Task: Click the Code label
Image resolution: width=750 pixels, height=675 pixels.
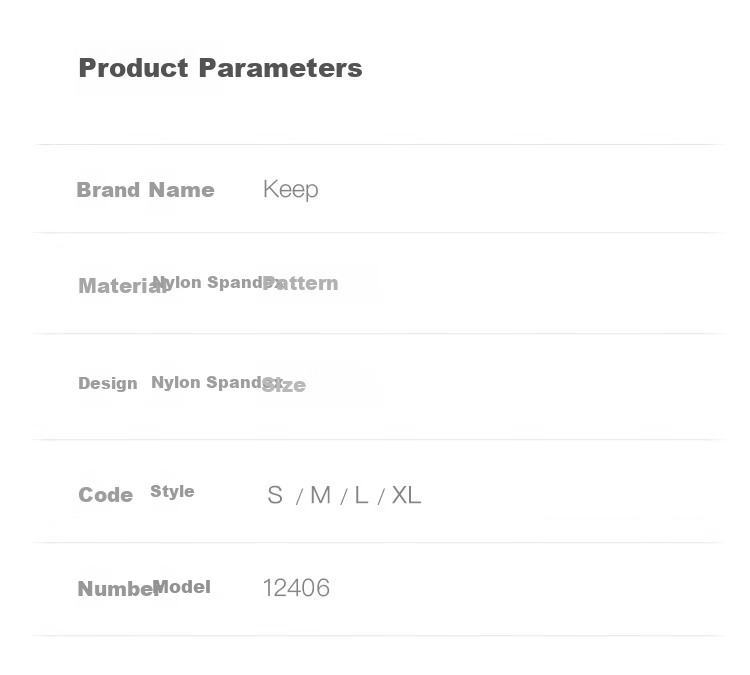Action: coord(106,495)
